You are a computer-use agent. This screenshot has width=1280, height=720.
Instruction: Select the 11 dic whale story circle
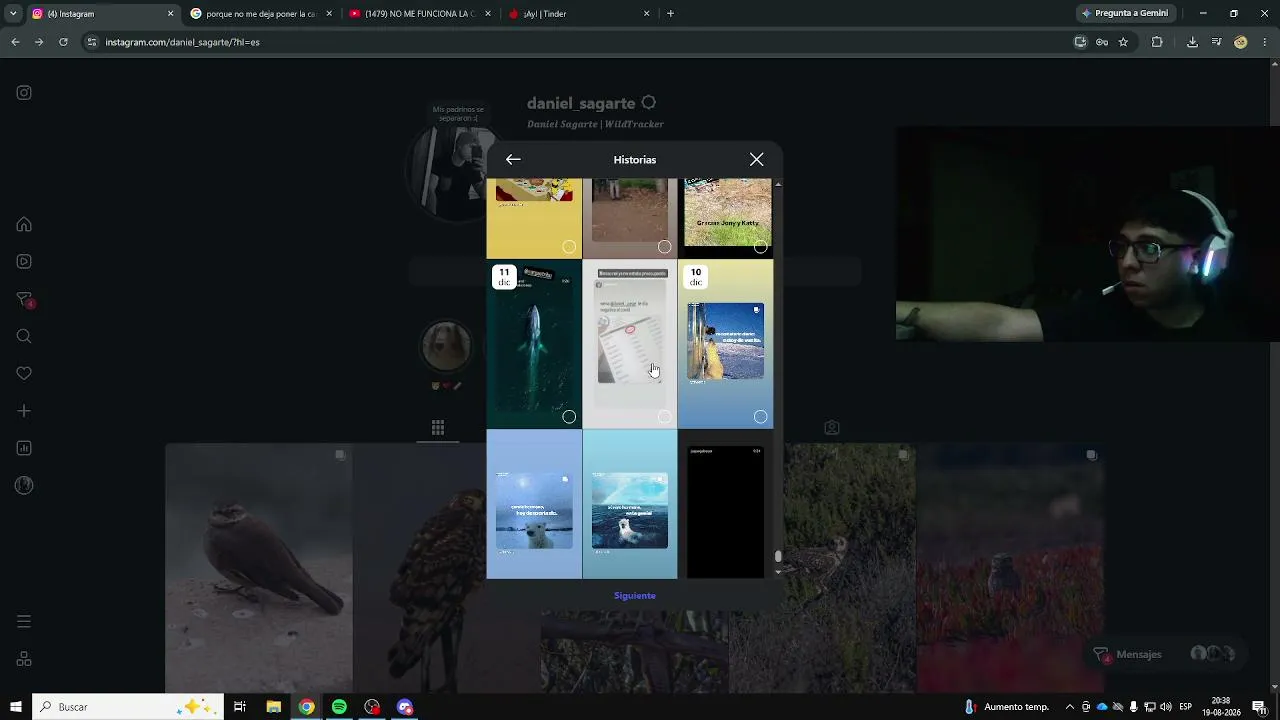tap(569, 417)
